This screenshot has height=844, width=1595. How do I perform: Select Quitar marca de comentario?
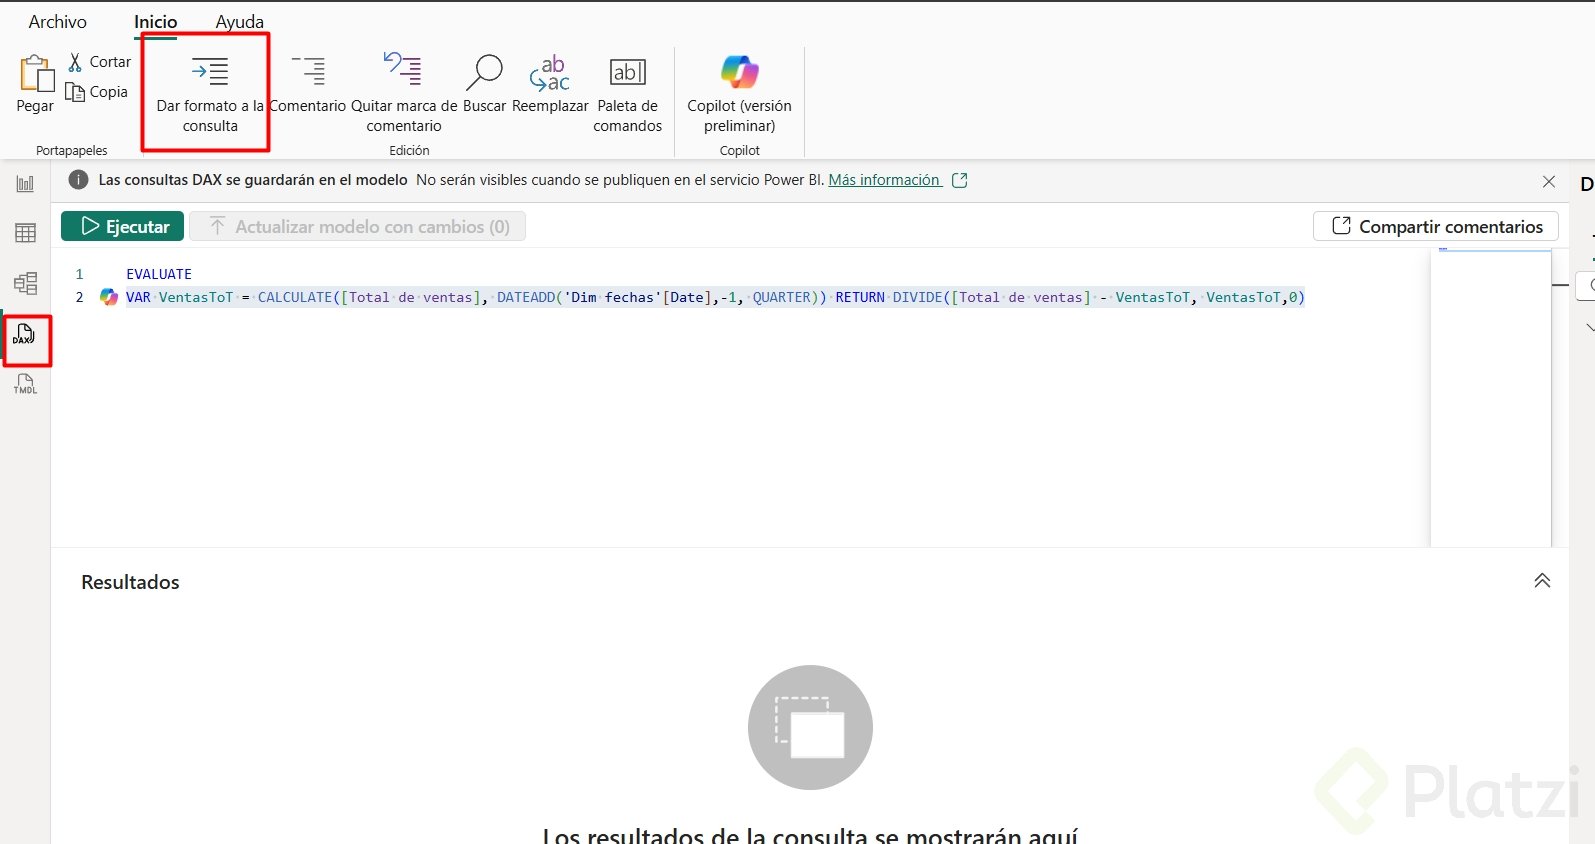[x=404, y=93]
